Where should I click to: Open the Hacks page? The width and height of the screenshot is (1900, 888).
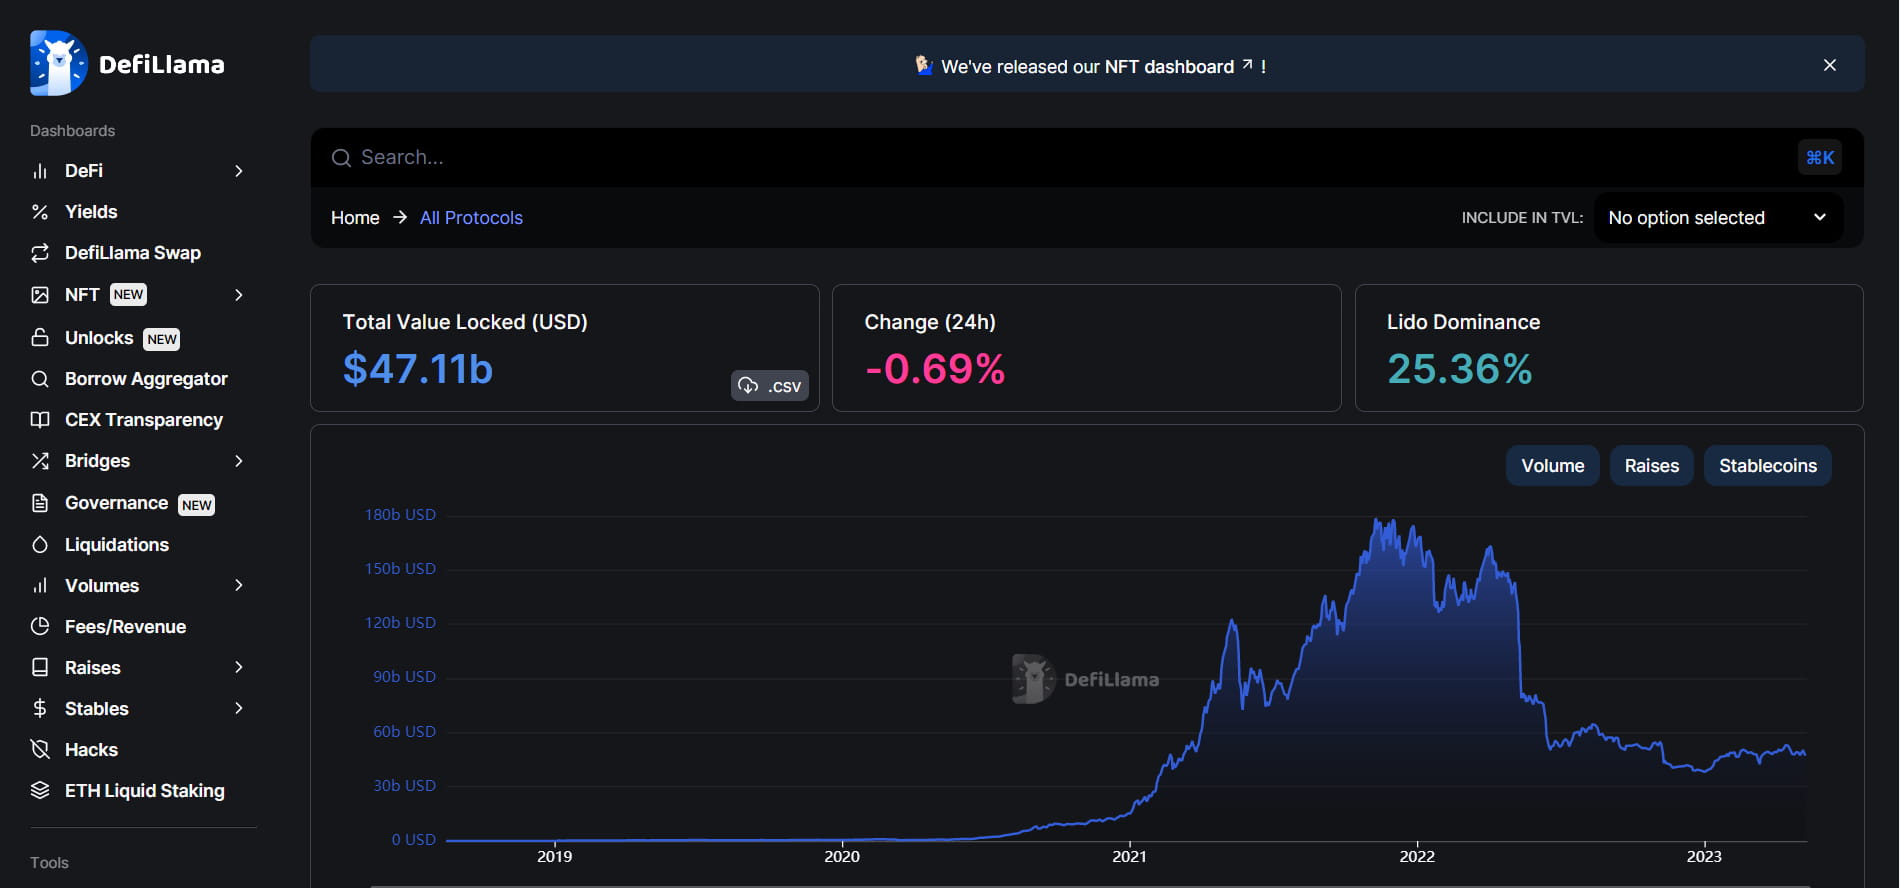click(91, 750)
